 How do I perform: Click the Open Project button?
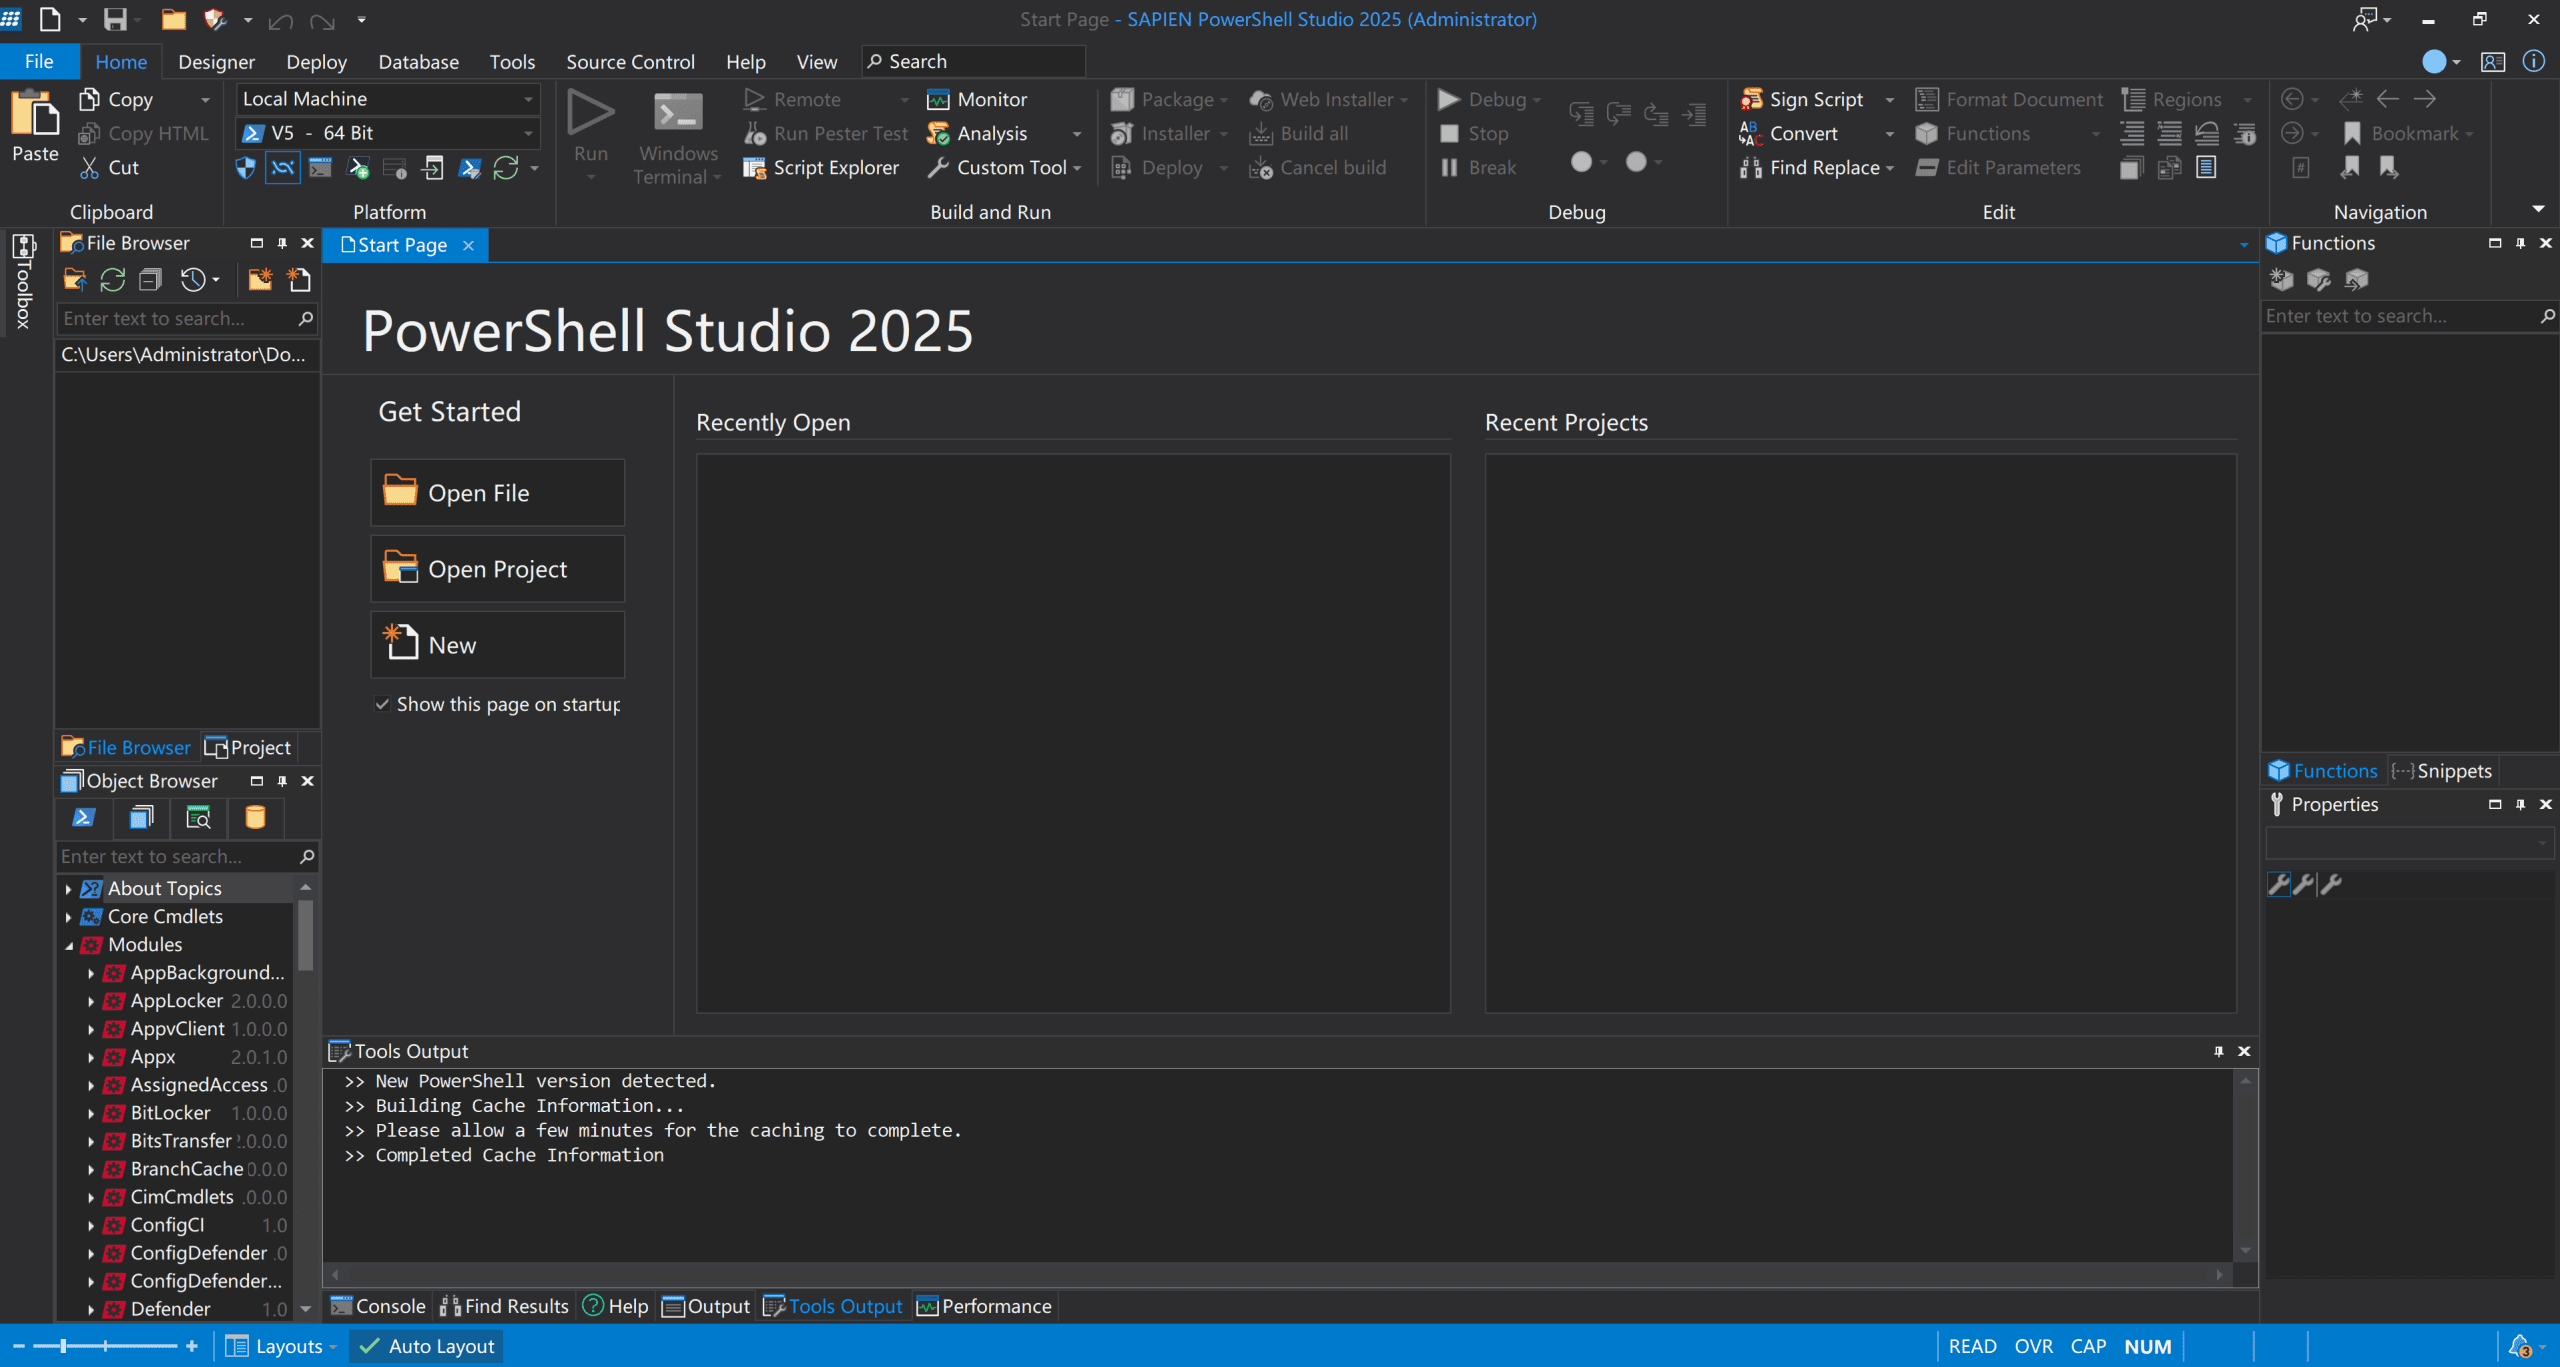pos(497,569)
